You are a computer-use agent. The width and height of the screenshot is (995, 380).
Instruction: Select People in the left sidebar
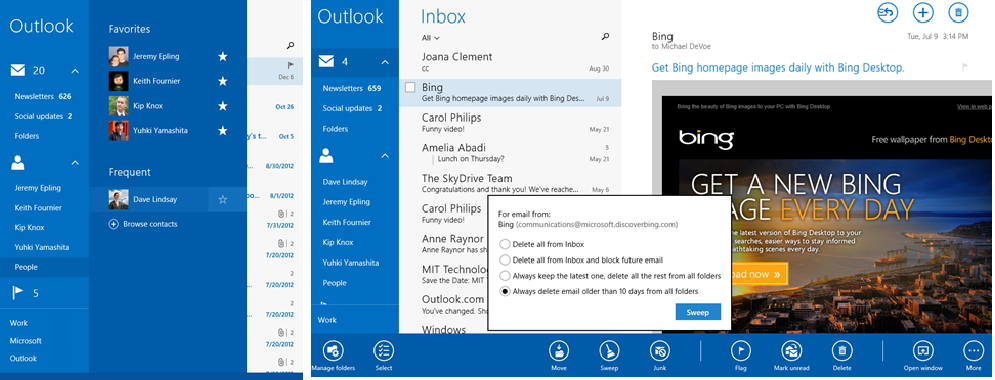pos(44,267)
